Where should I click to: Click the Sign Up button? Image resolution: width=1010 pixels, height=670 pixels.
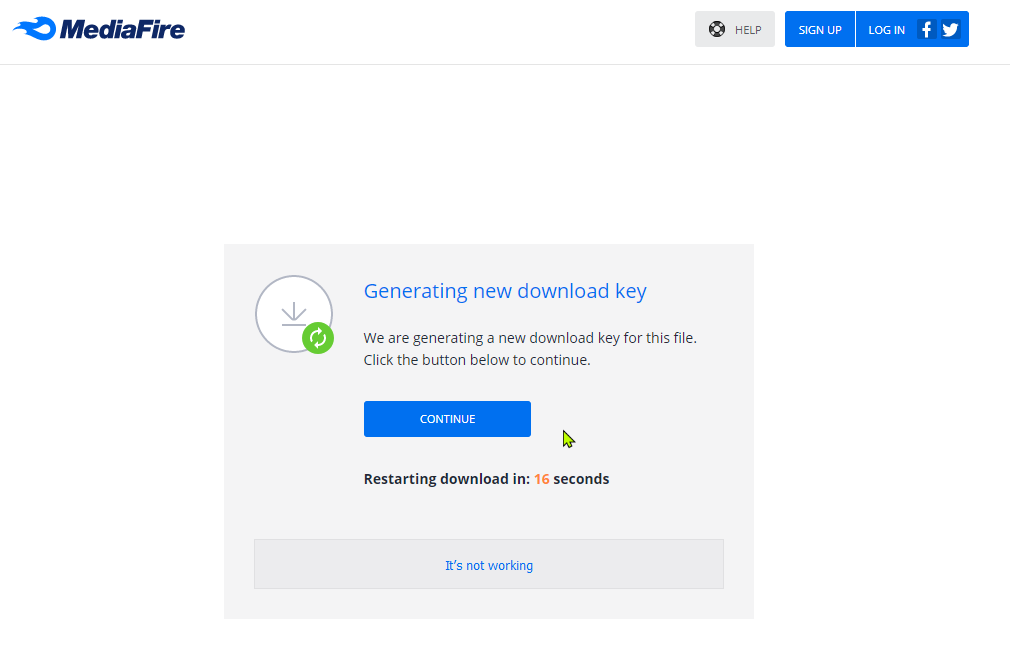point(819,29)
